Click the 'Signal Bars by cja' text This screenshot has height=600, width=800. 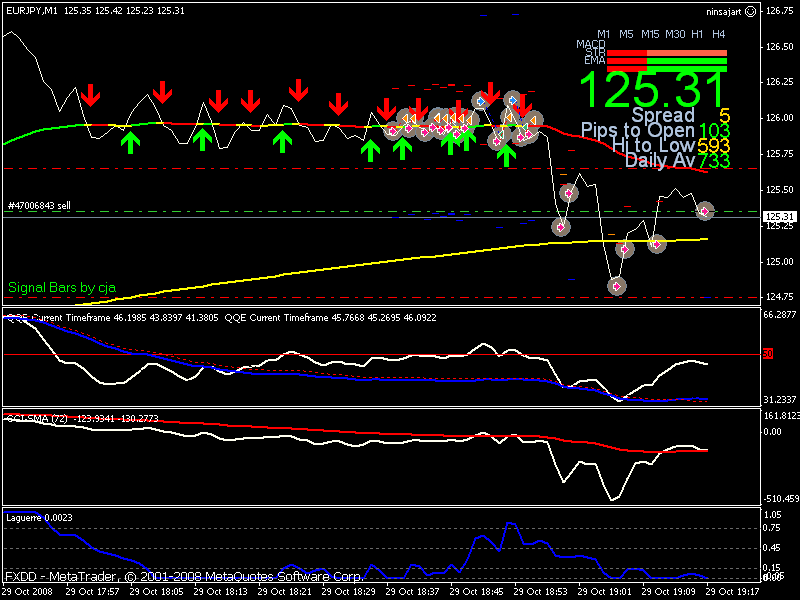[62, 287]
